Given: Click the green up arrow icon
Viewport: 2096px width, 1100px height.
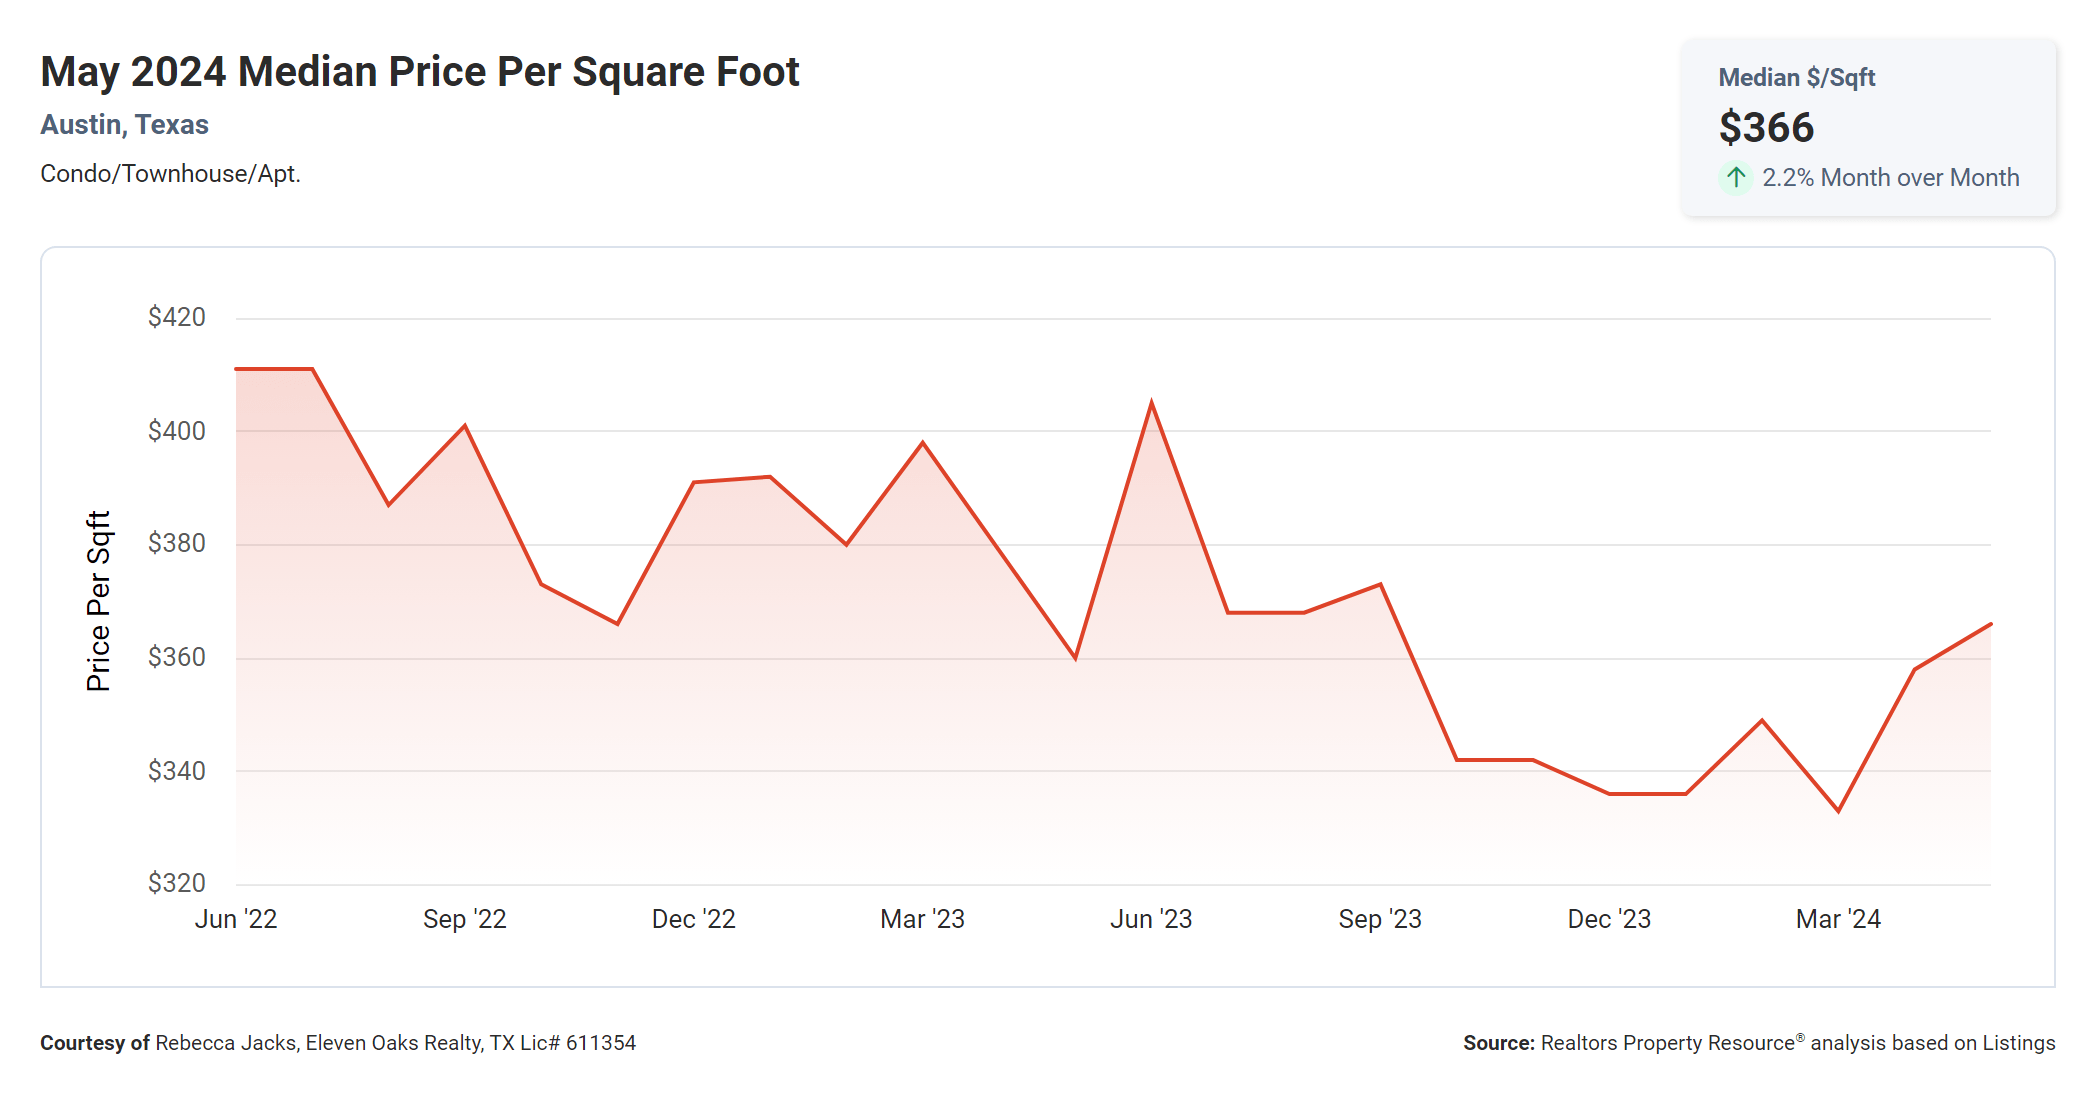Looking at the screenshot, I should (x=1736, y=178).
